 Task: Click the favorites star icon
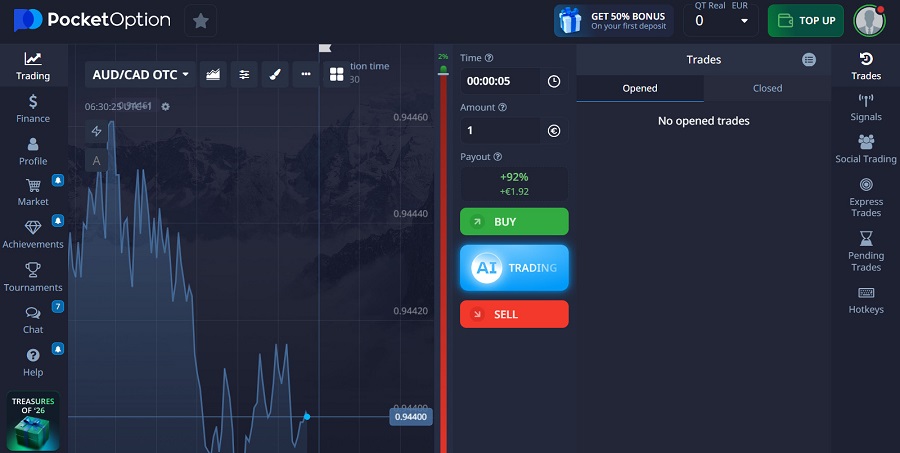pyautogui.click(x=200, y=21)
